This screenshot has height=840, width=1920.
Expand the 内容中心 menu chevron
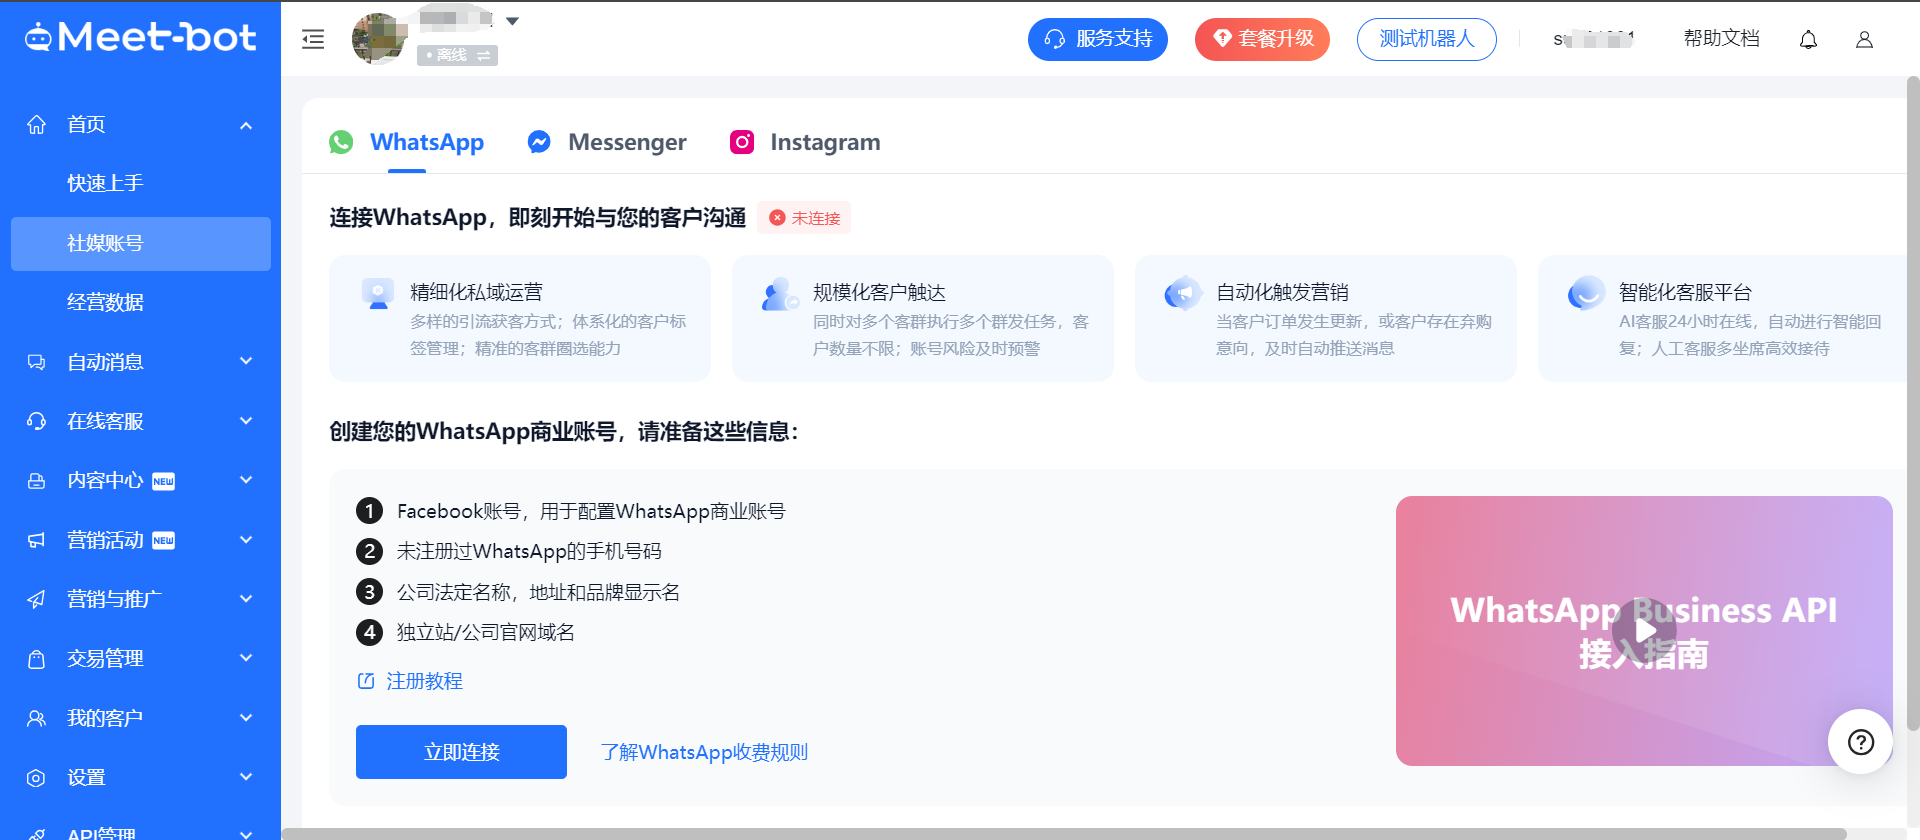pos(246,480)
